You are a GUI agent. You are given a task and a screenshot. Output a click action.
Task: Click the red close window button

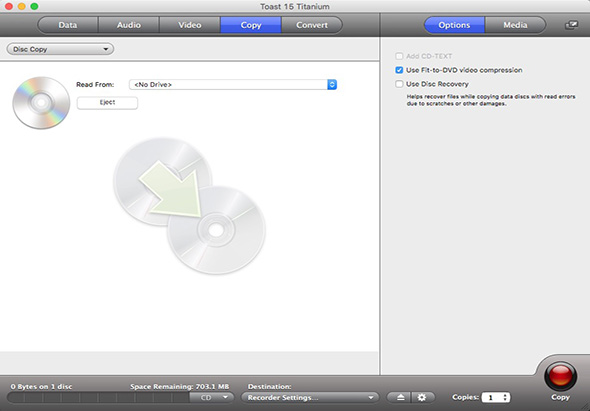pos(8,6)
